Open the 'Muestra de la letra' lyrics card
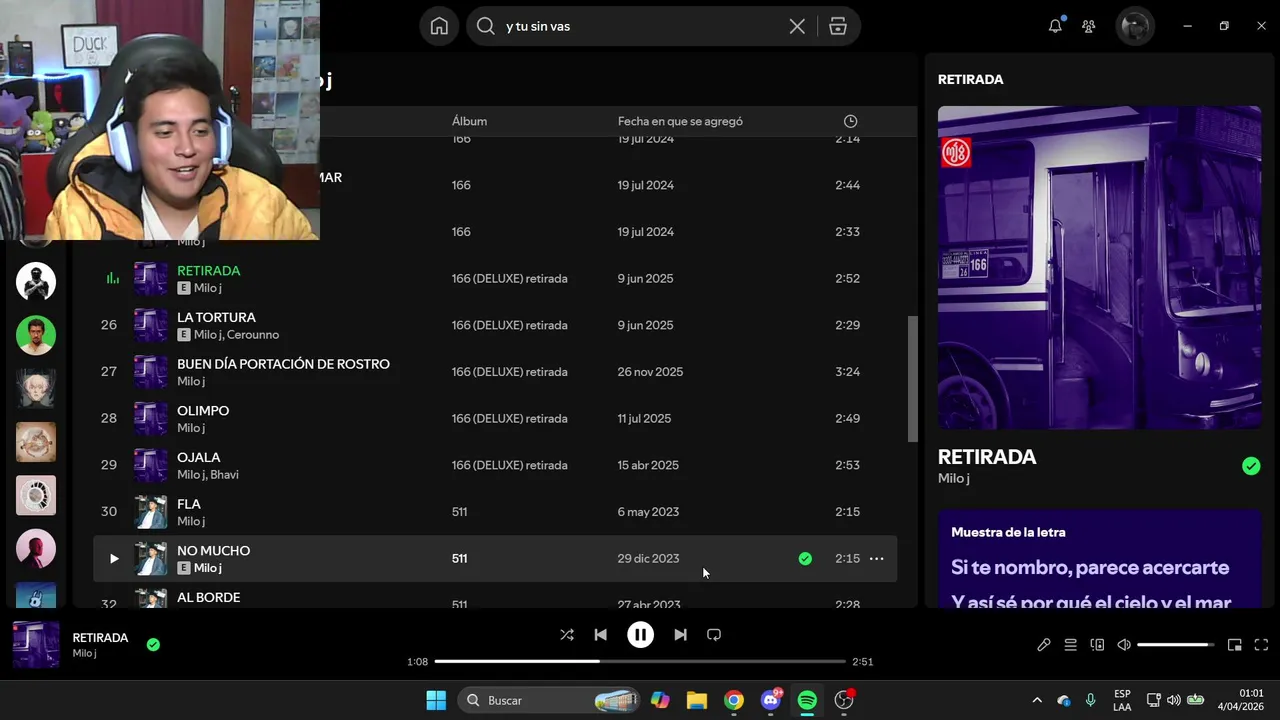 [x=1099, y=559]
